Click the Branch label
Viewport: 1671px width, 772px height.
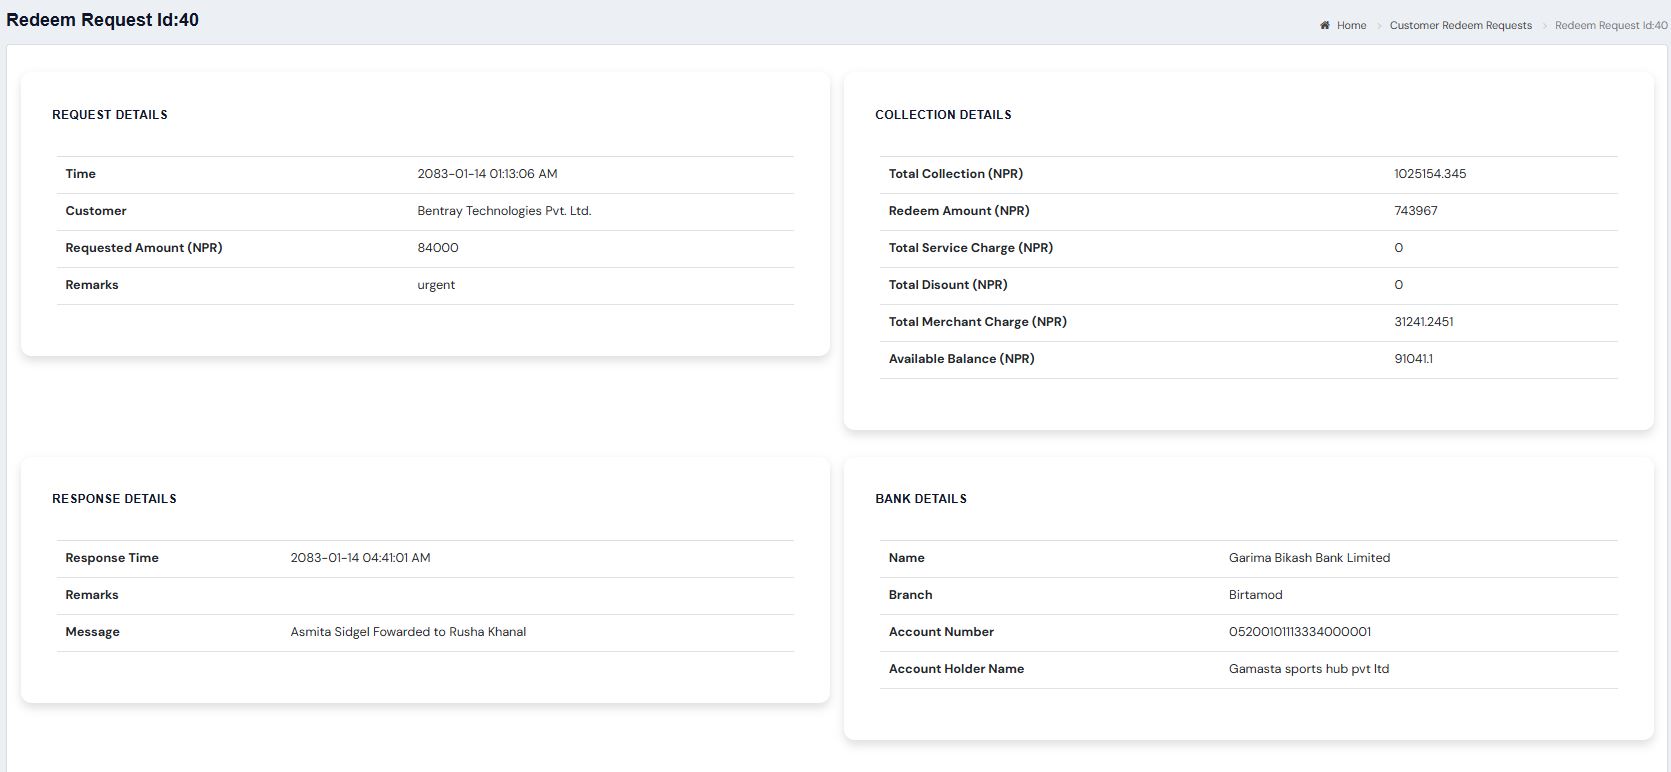click(911, 595)
